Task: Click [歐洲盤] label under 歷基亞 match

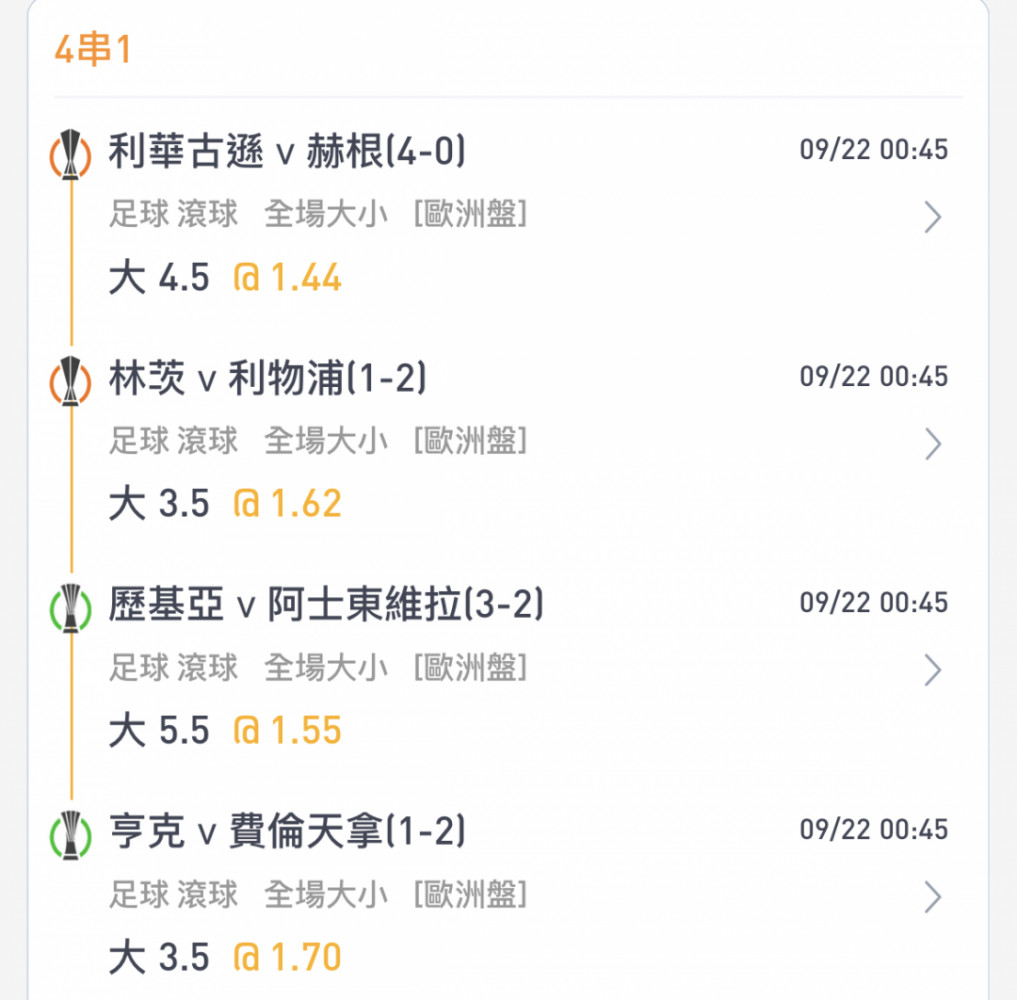Action: pyautogui.click(x=470, y=667)
